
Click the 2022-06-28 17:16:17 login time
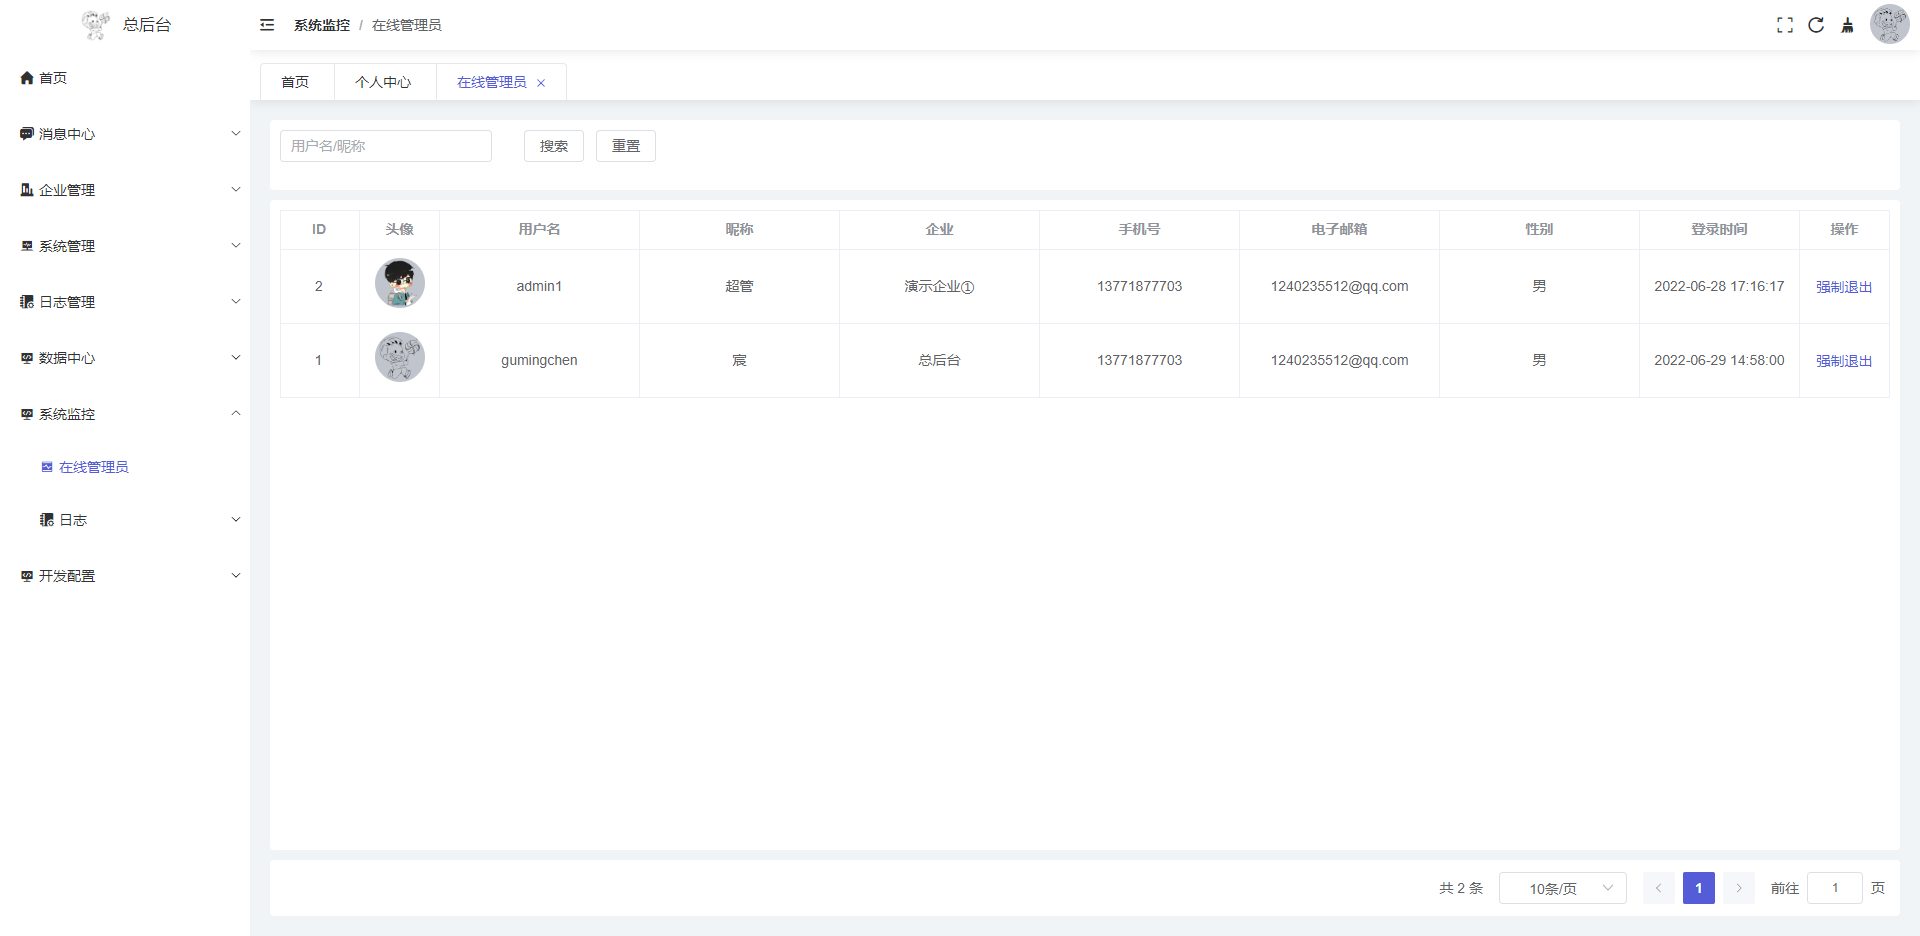1719,286
